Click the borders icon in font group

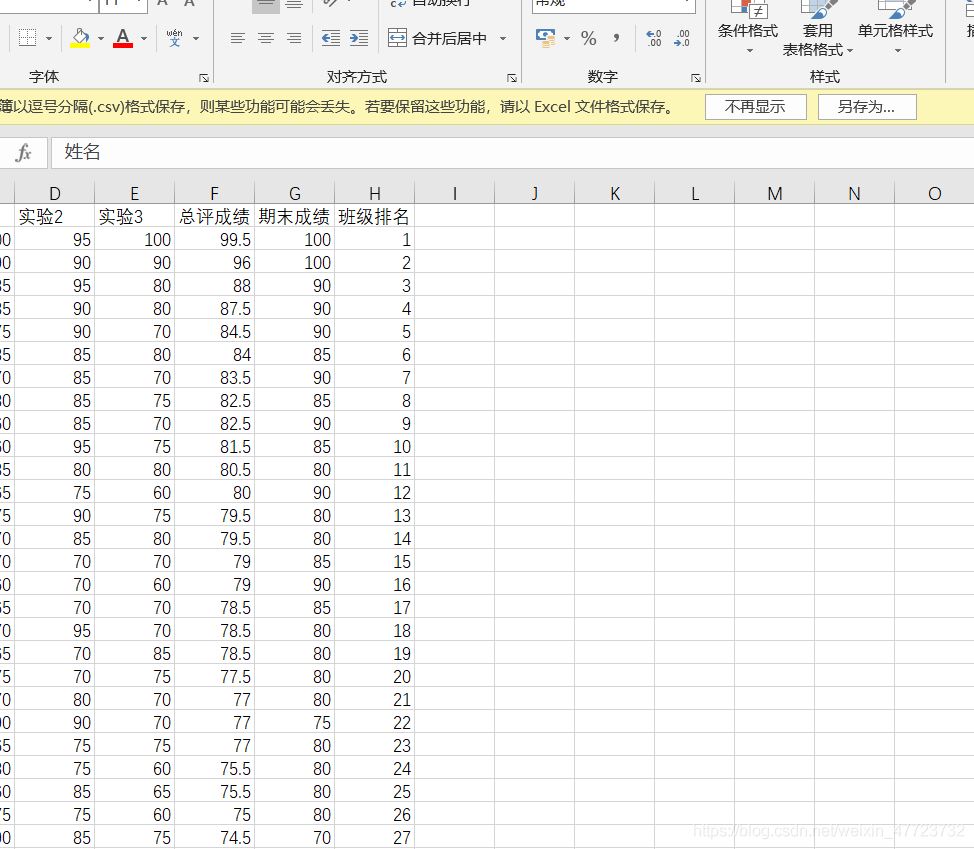pyautogui.click(x=27, y=38)
